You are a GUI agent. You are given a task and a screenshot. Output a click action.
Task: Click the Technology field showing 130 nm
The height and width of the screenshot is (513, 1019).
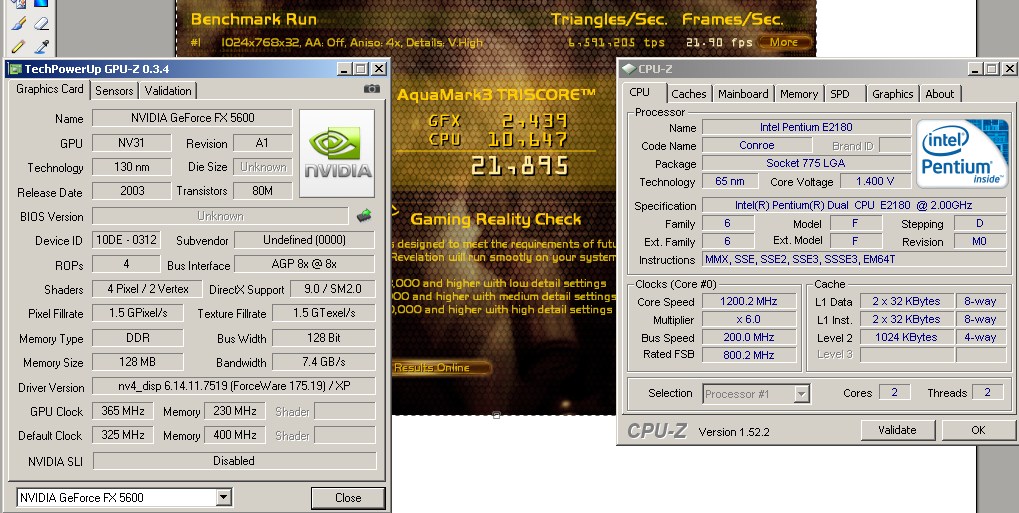(x=131, y=166)
